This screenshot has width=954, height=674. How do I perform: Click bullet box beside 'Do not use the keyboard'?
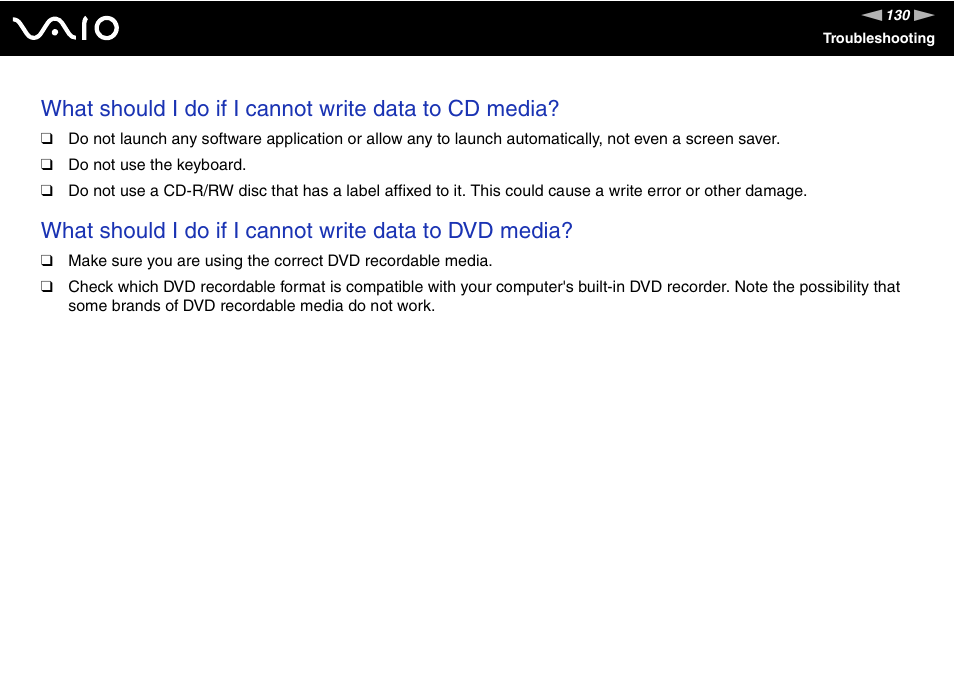point(47,165)
